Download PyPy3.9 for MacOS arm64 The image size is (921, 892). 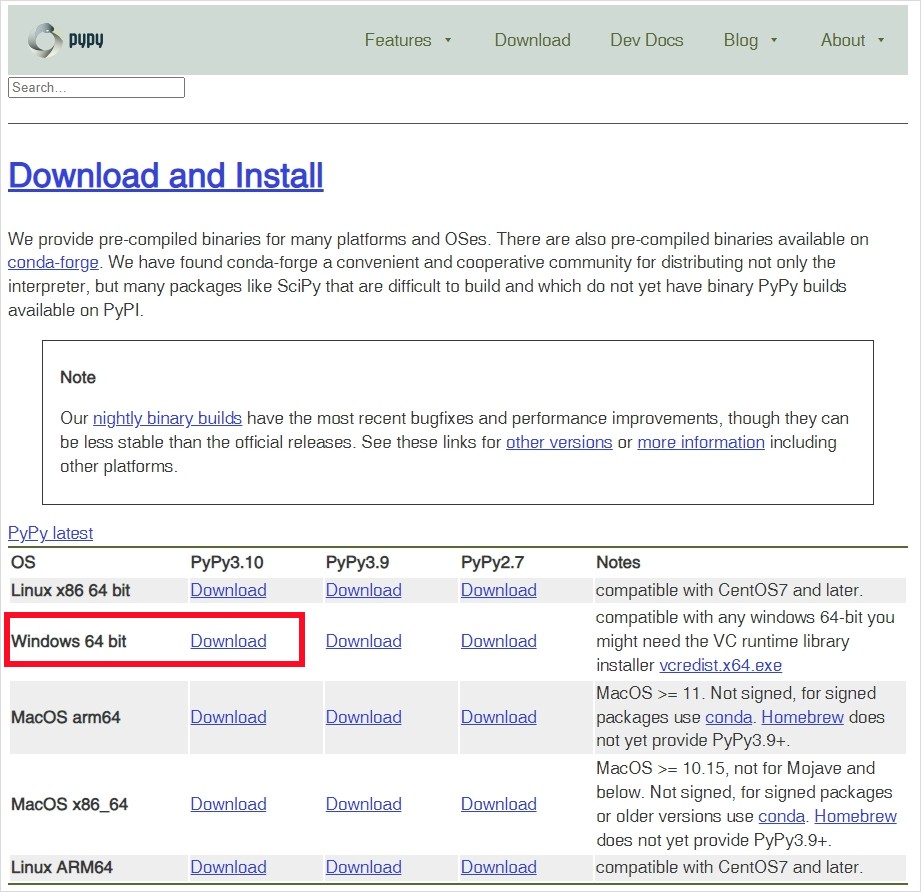point(364,717)
